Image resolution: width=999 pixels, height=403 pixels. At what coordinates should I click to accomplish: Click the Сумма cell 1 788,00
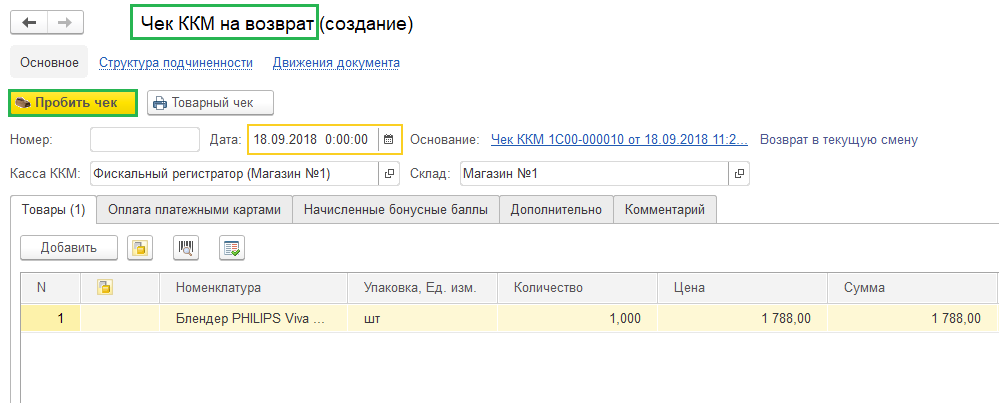pyautogui.click(x=912, y=318)
